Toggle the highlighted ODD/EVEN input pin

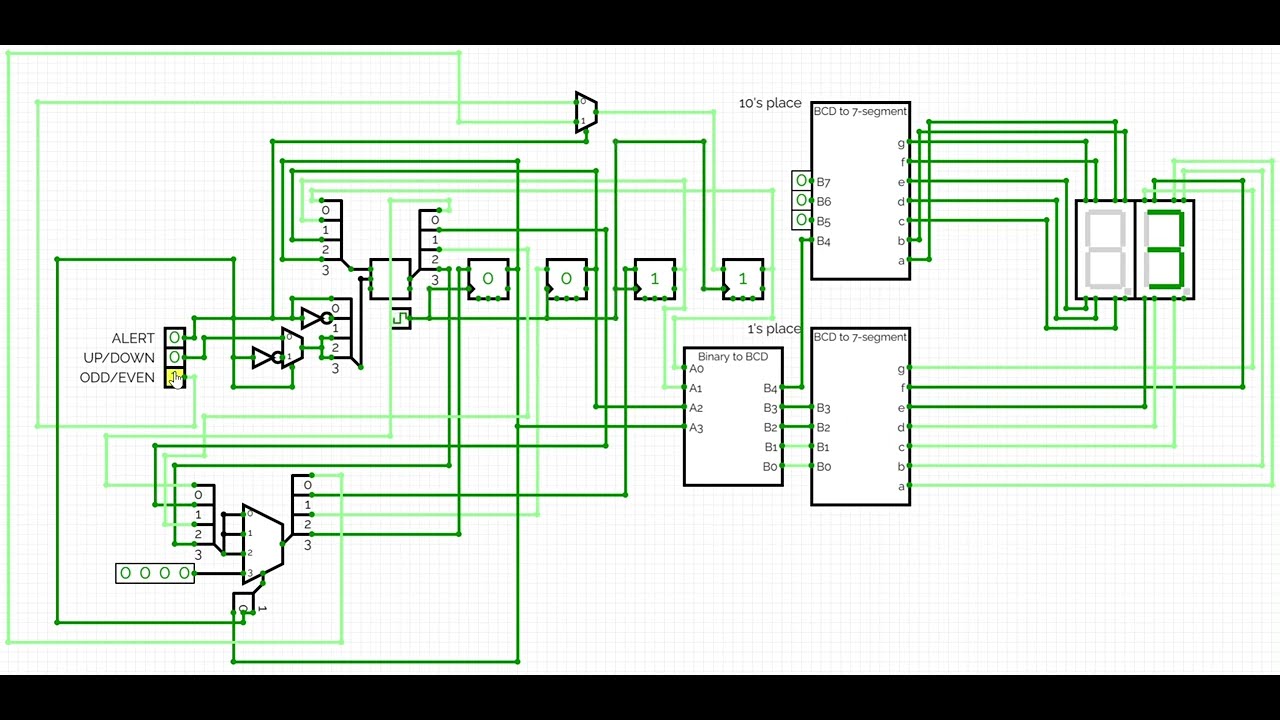pos(175,377)
